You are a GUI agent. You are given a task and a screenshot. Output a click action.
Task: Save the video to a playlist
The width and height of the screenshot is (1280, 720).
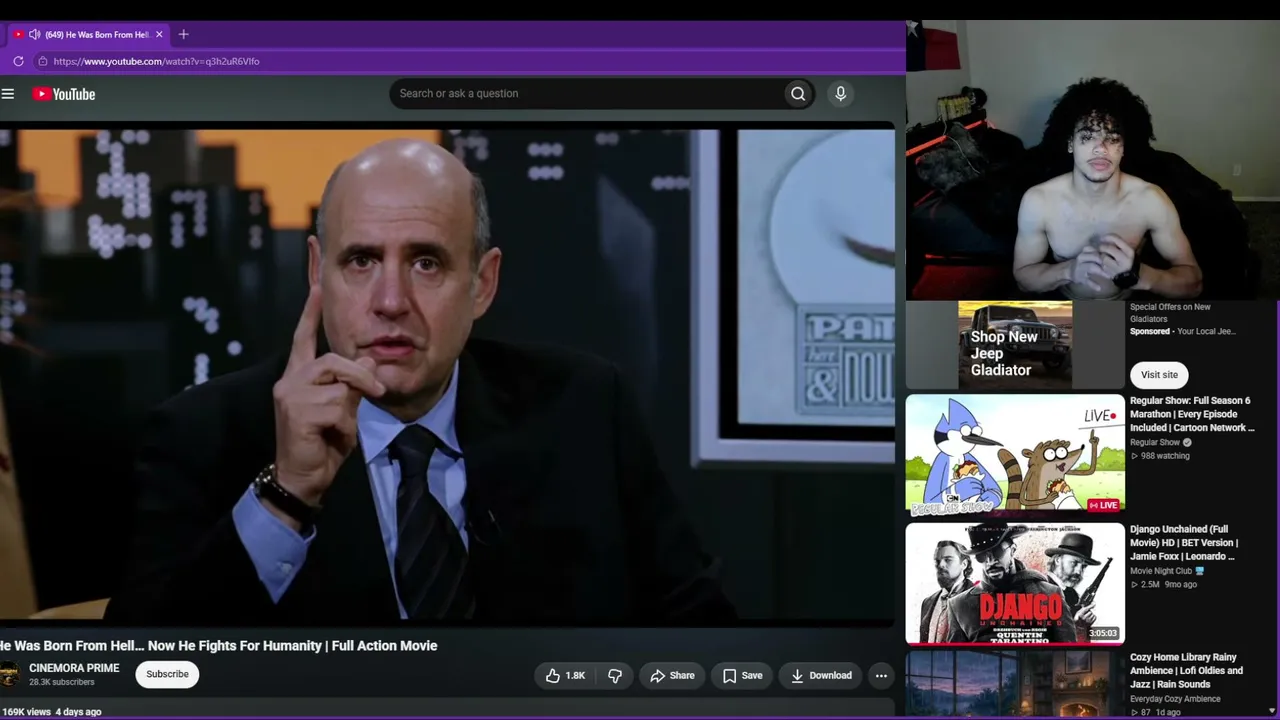(742, 676)
